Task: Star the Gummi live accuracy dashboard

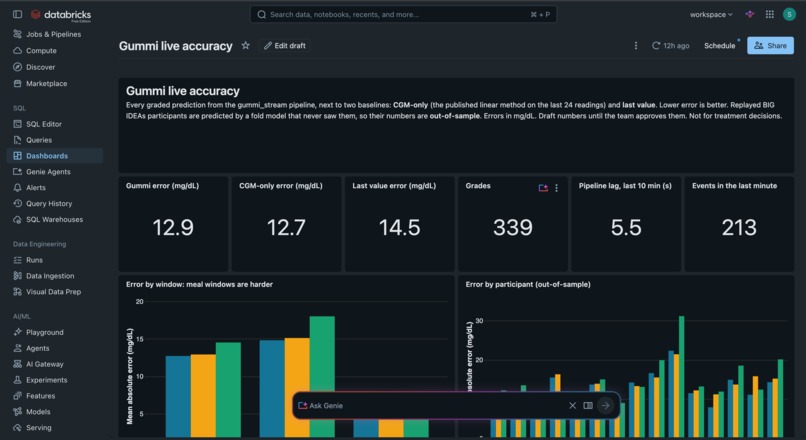Action: [246, 46]
